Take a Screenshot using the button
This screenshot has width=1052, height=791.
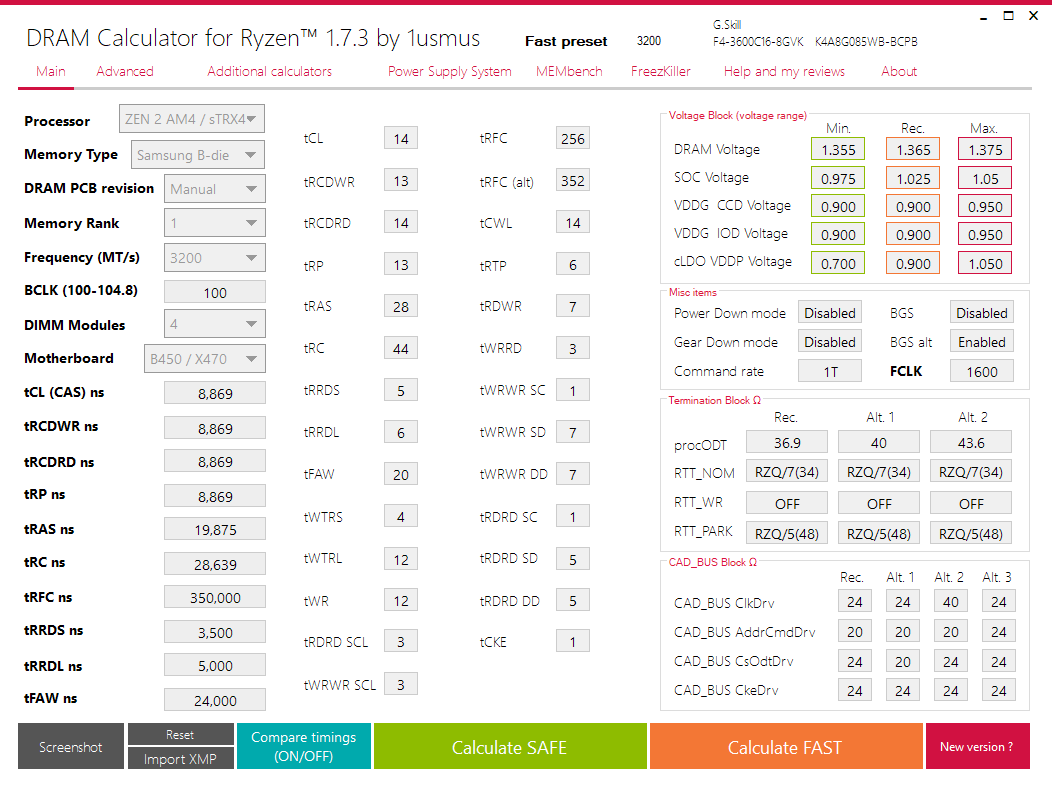click(x=70, y=746)
